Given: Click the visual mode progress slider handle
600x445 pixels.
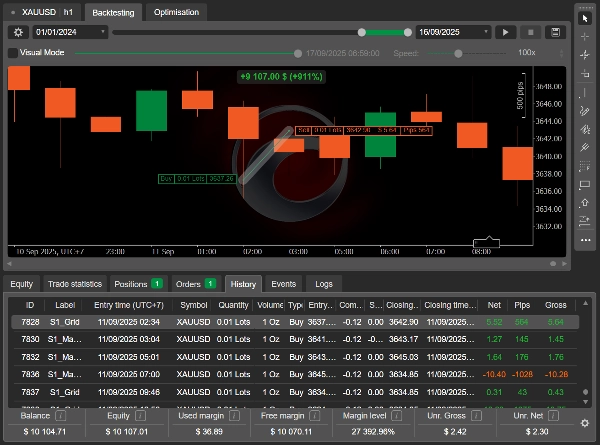Looking at the screenshot, I should [298, 54].
